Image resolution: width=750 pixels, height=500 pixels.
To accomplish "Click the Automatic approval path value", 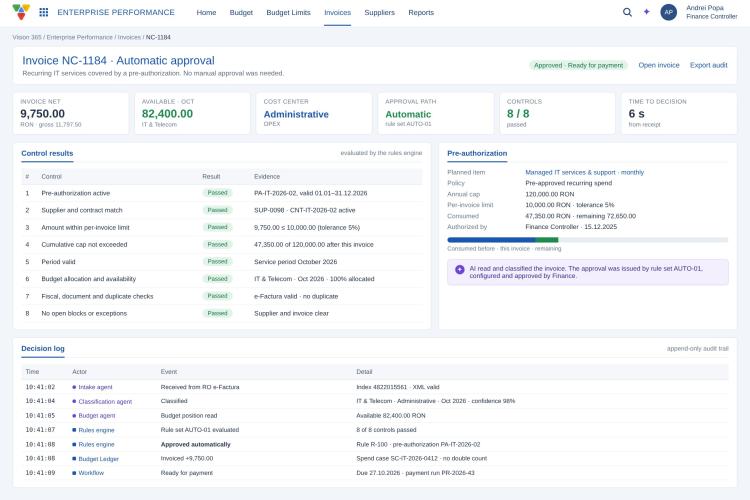I will pos(408,114).
